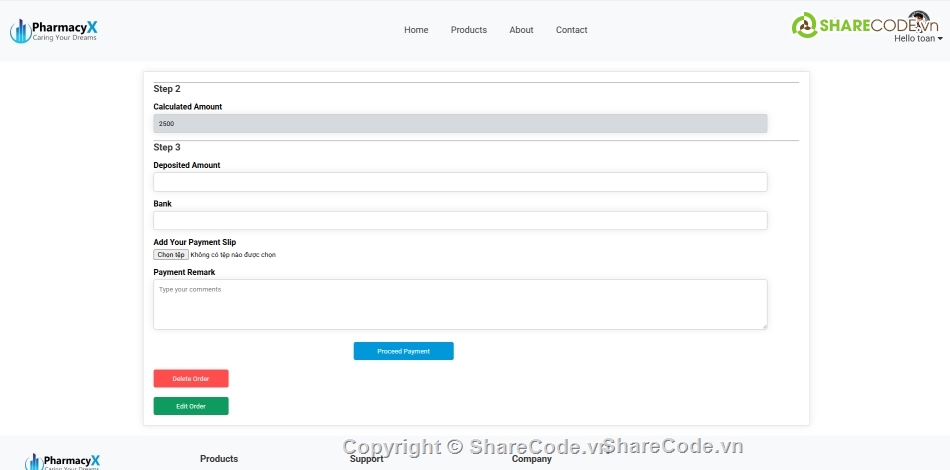Click the Payment Remark comments textarea

coord(460,304)
